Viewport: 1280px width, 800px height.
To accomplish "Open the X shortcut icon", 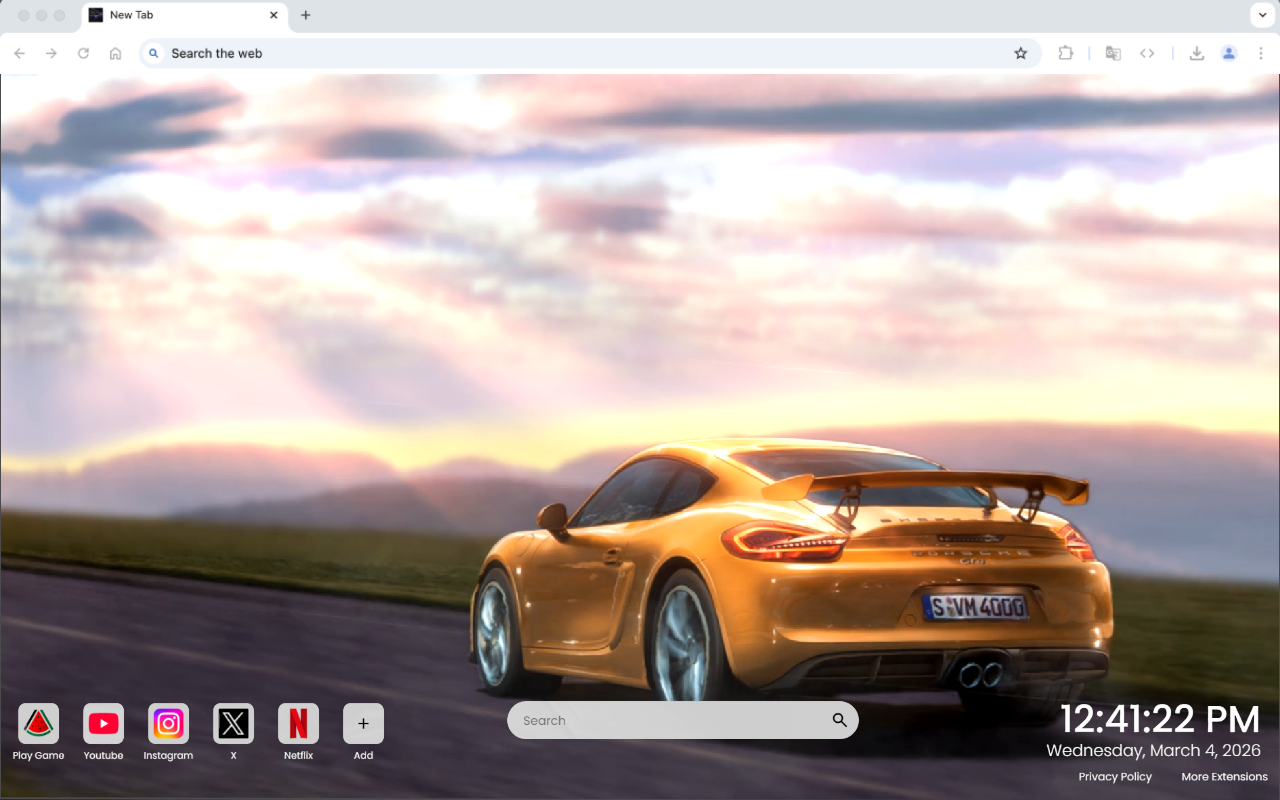I will [x=233, y=724].
